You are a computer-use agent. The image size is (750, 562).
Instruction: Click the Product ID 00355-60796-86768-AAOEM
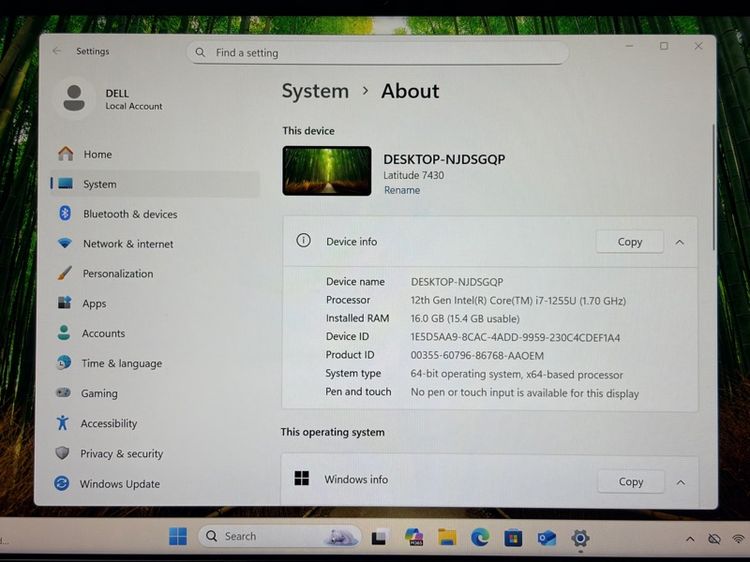[477, 355]
